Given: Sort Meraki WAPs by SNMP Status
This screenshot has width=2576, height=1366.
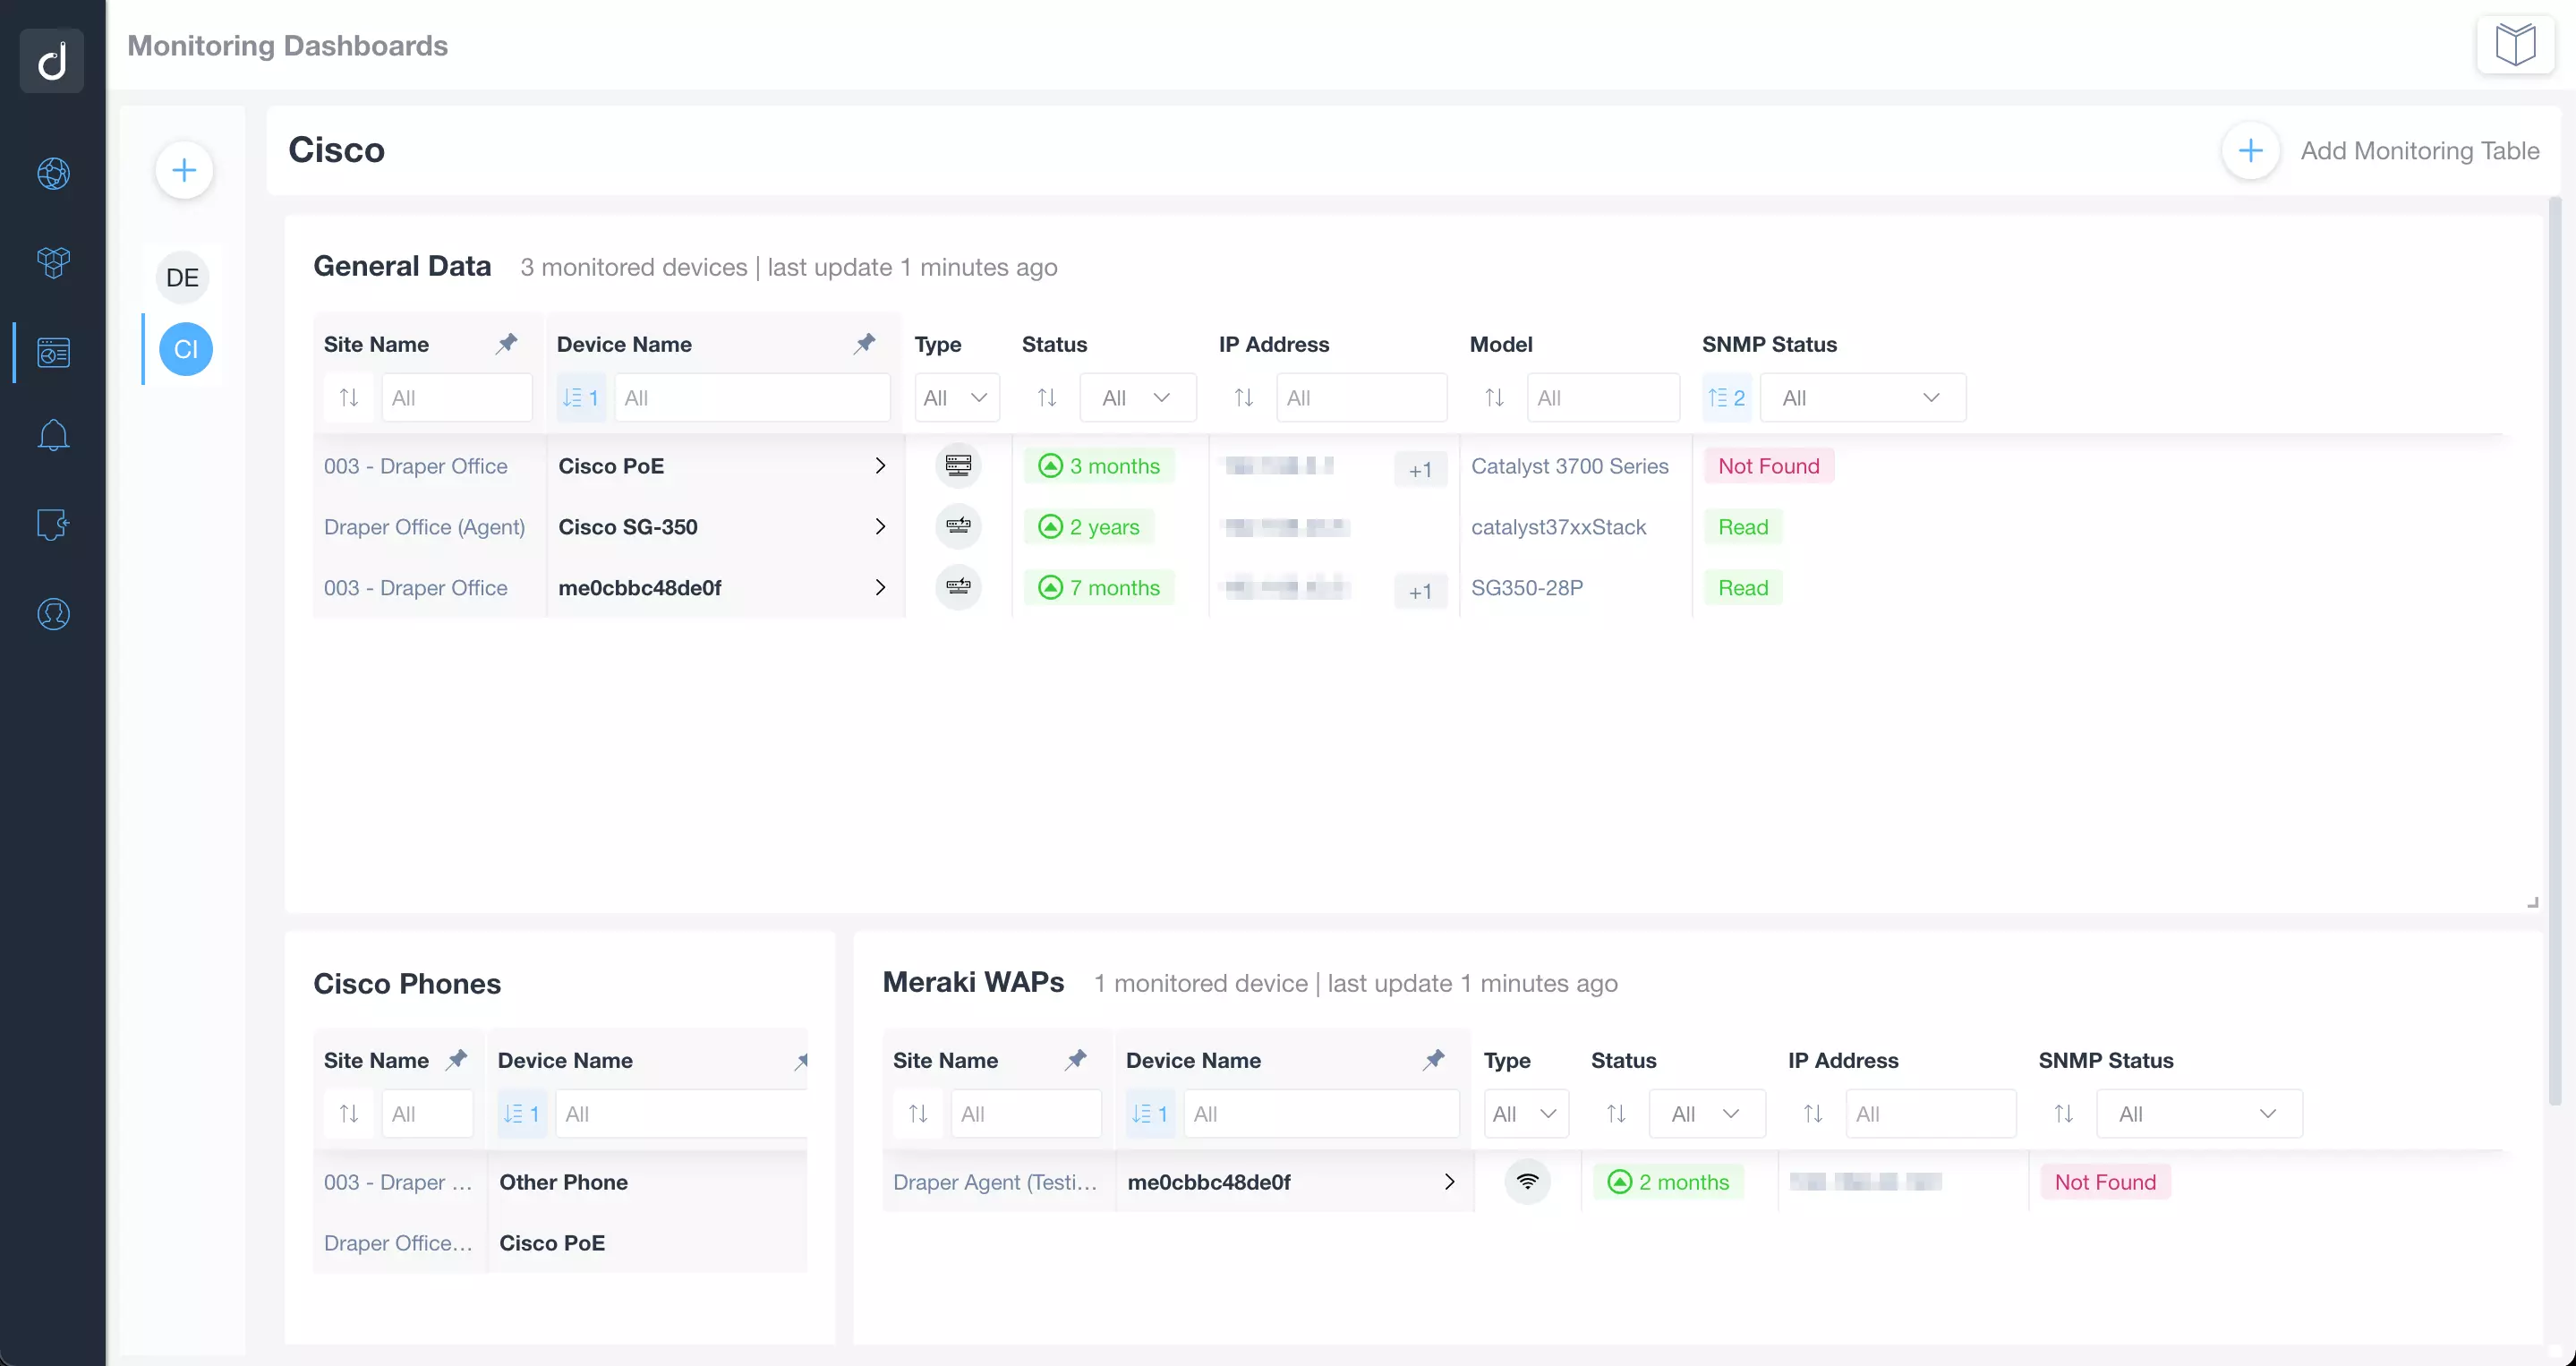Looking at the screenshot, I should 2064,1114.
